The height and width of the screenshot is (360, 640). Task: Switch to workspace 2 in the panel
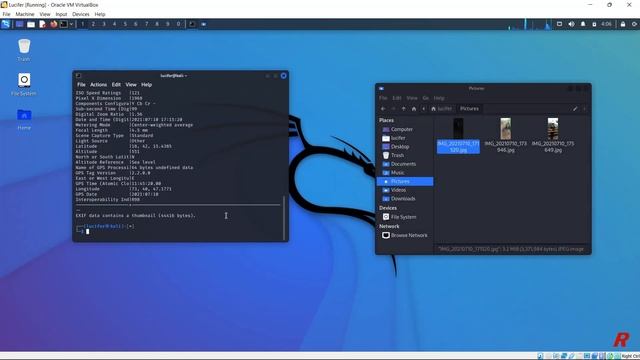(x=93, y=24)
